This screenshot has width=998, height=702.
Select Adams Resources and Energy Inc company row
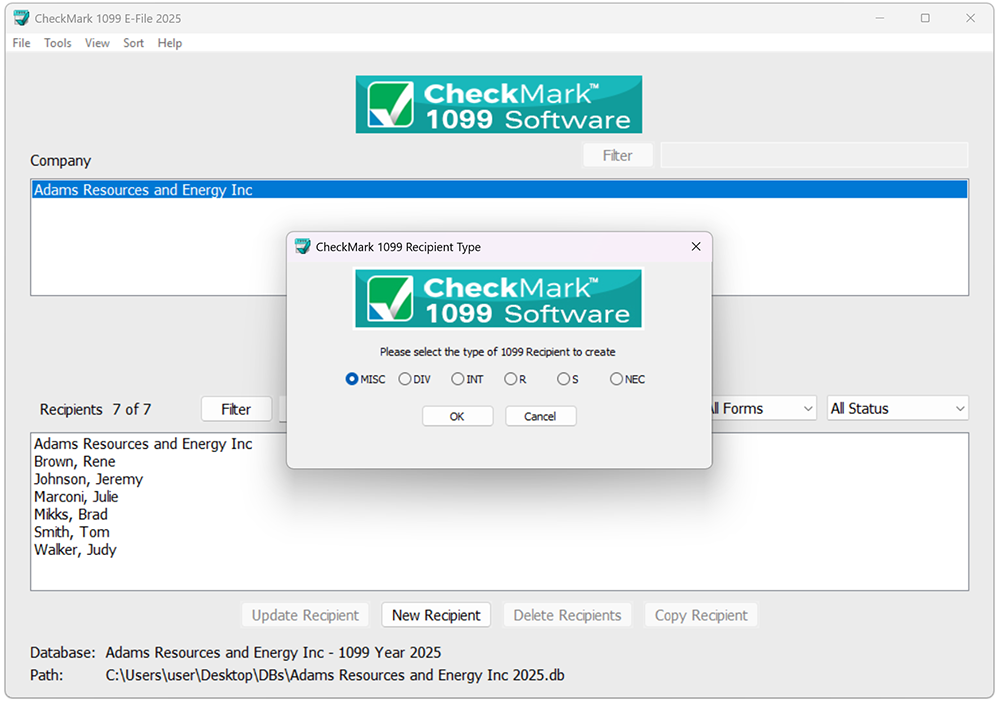(499, 190)
